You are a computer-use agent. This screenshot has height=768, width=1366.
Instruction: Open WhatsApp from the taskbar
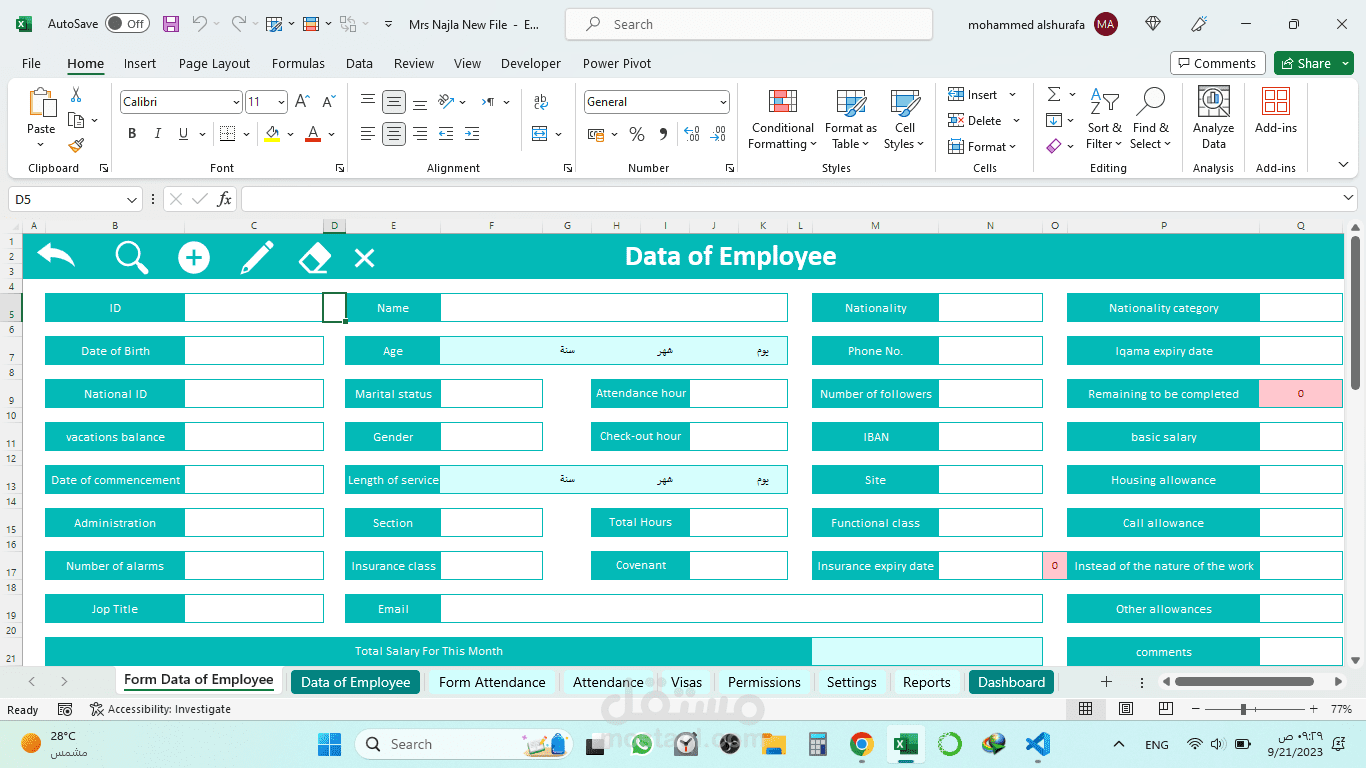coord(641,744)
